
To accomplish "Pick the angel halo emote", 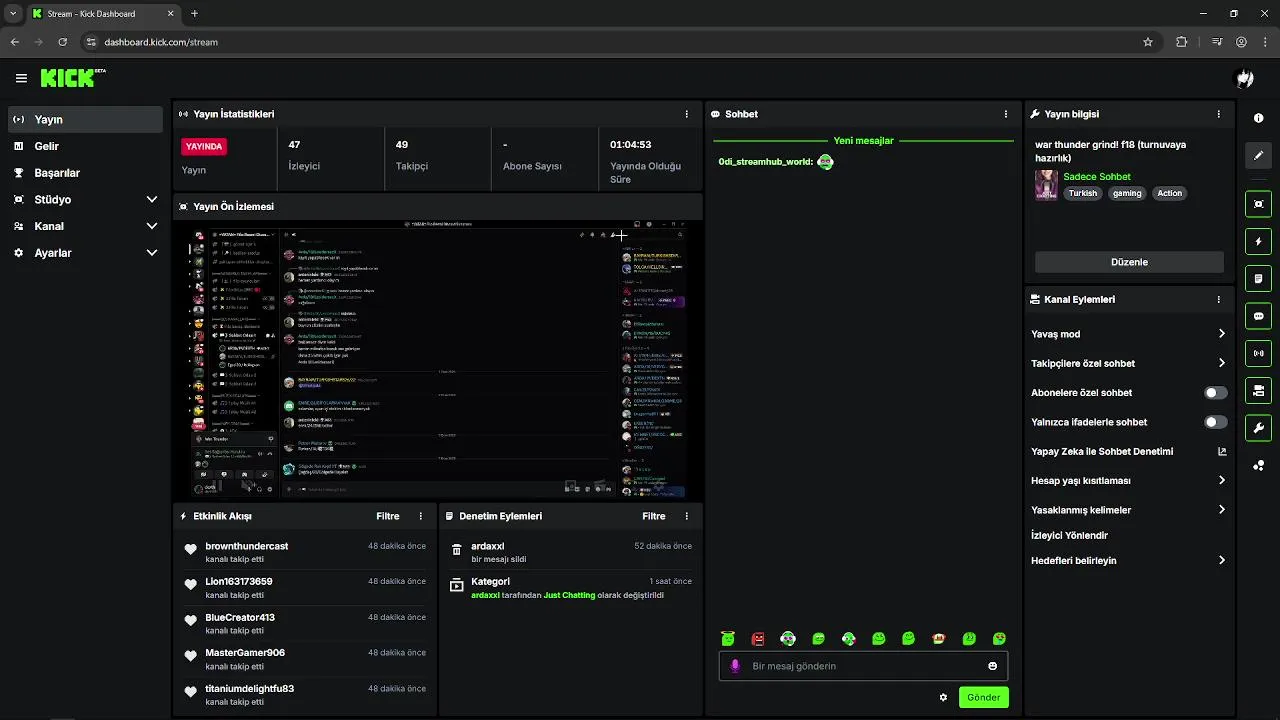I will click(x=728, y=638).
